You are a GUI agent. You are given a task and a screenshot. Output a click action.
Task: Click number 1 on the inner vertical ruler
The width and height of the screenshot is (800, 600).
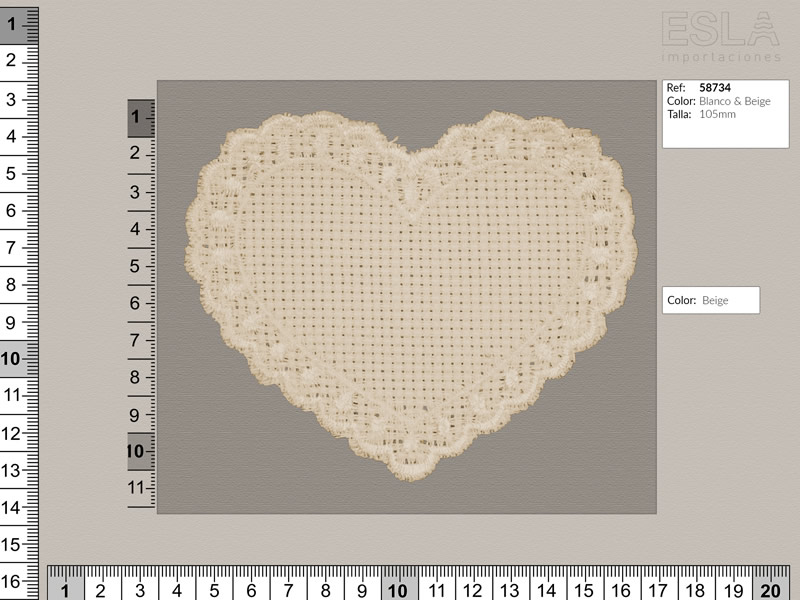(135, 117)
